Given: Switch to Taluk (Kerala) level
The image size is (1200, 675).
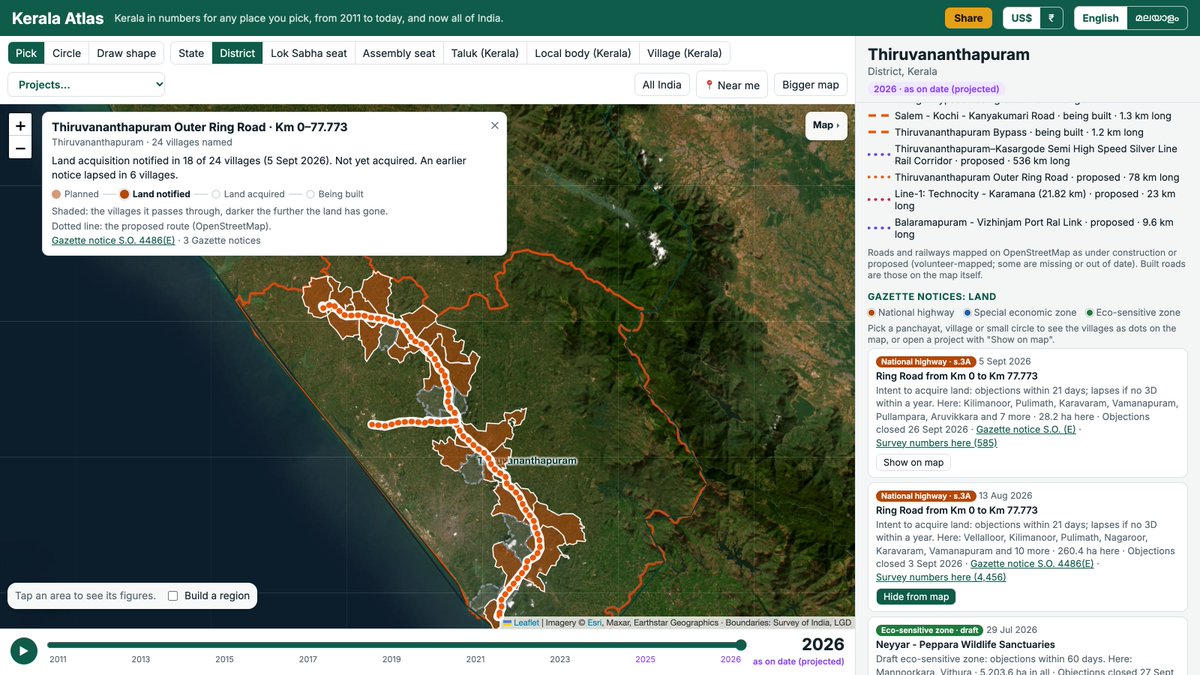Looking at the screenshot, I should [485, 53].
